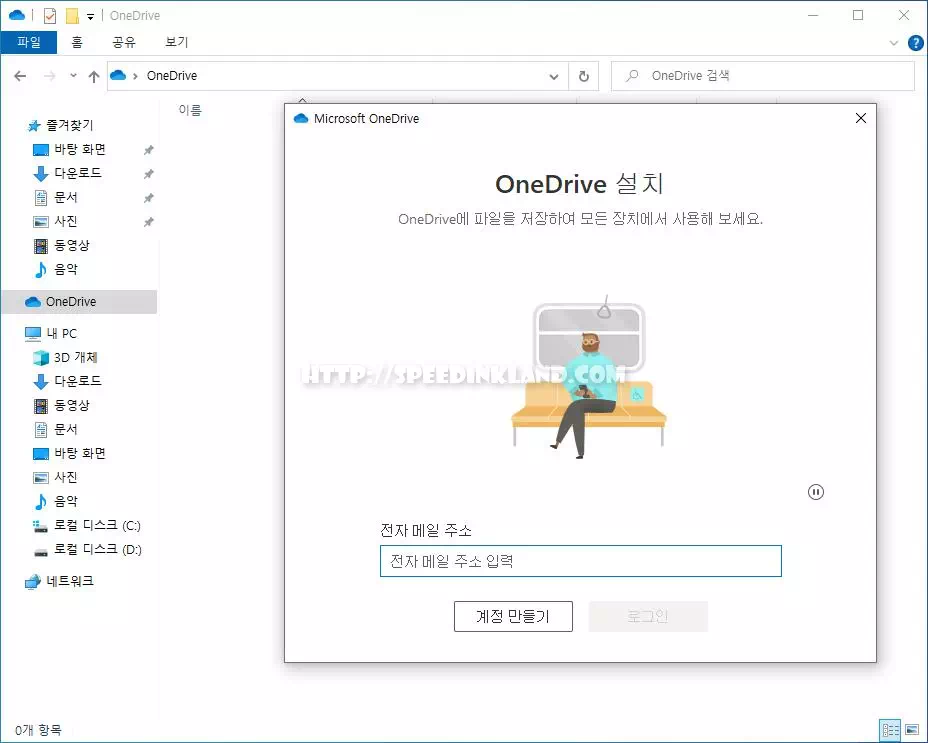The height and width of the screenshot is (743, 928).
Task: Click the OneDrive cloud icon in title bar
Action: click(17, 15)
